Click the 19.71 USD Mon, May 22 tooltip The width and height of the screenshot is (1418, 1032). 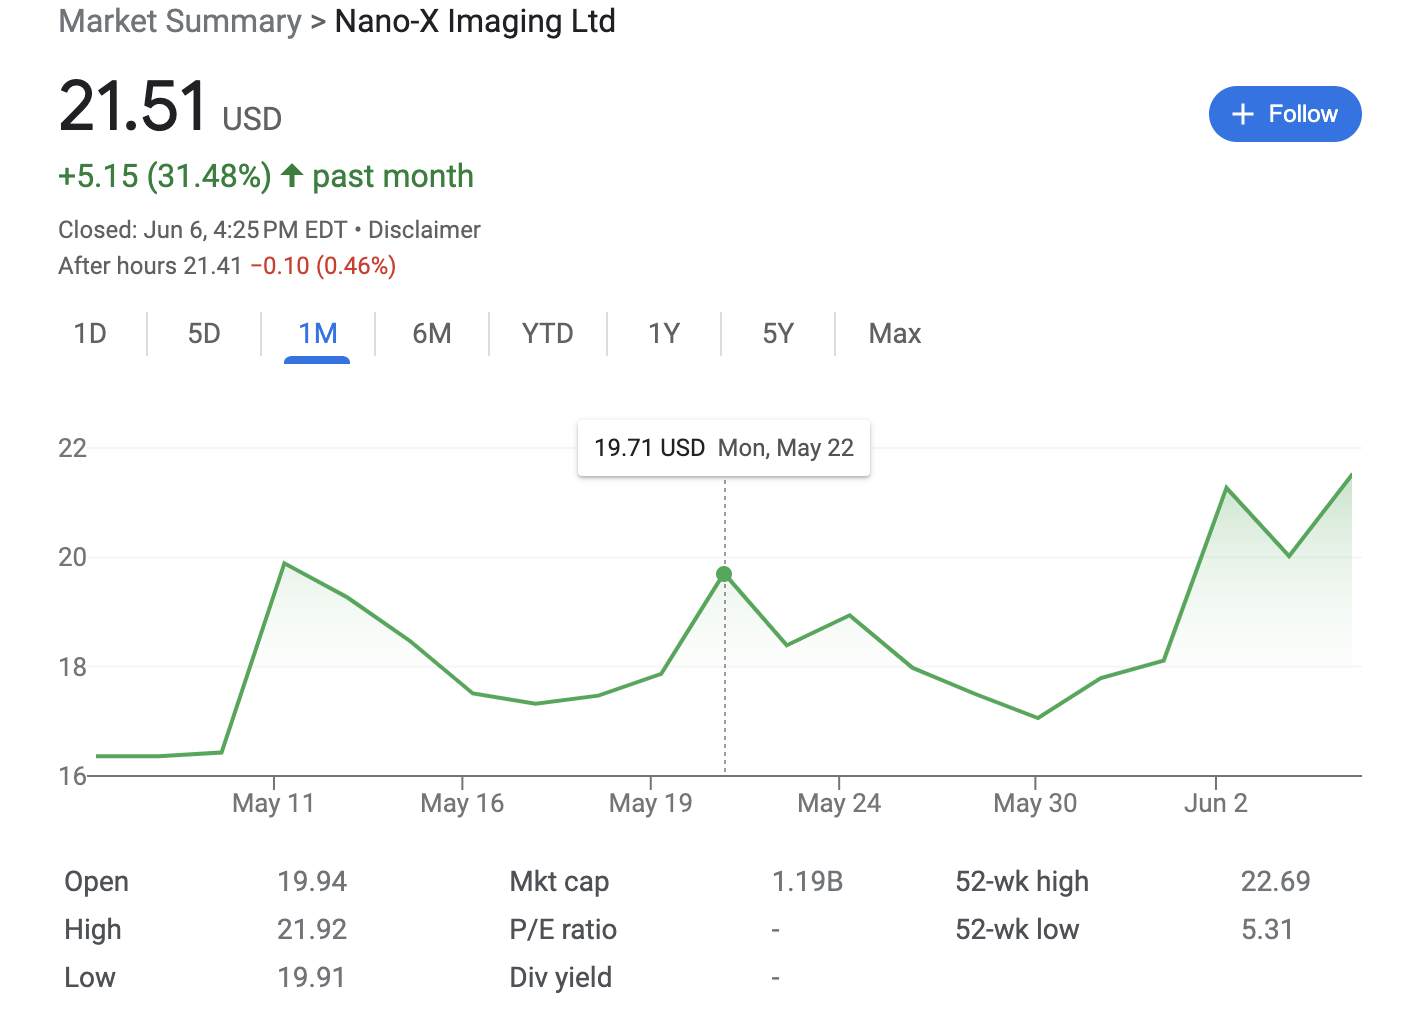click(x=724, y=448)
